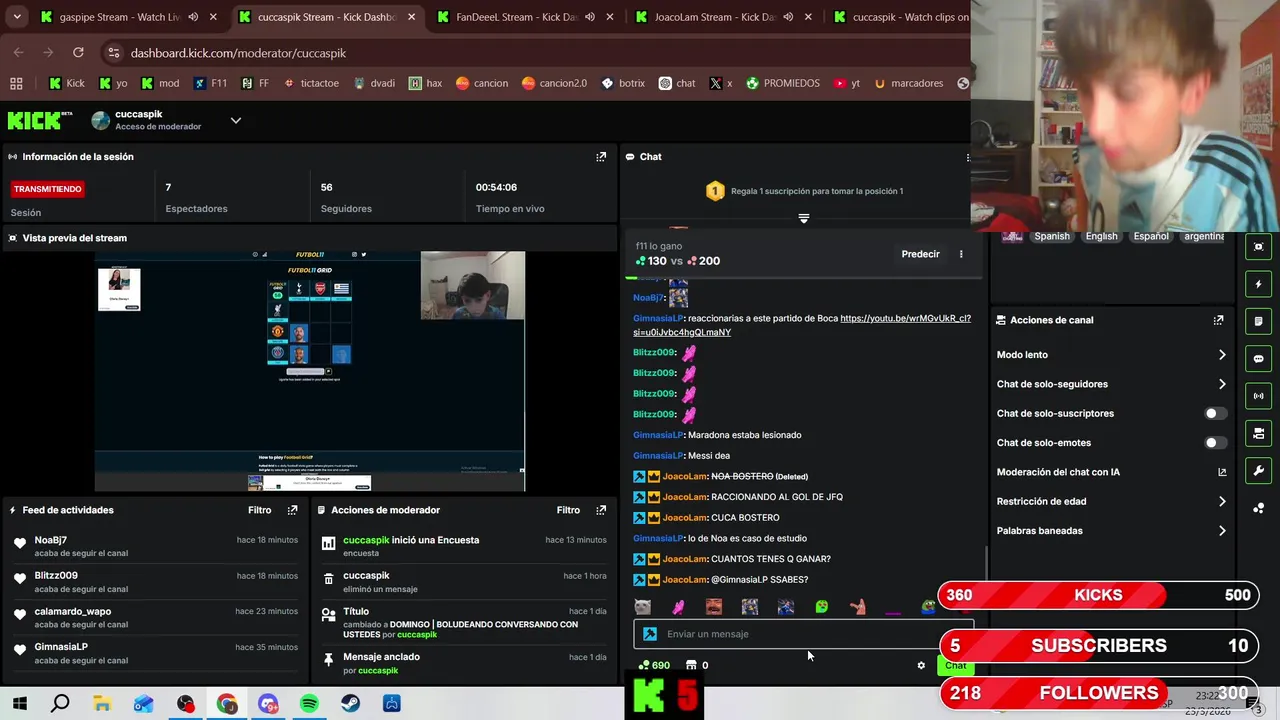Click the chat bubble sidebar icon
This screenshot has height=720, width=1280.
[x=1258, y=359]
